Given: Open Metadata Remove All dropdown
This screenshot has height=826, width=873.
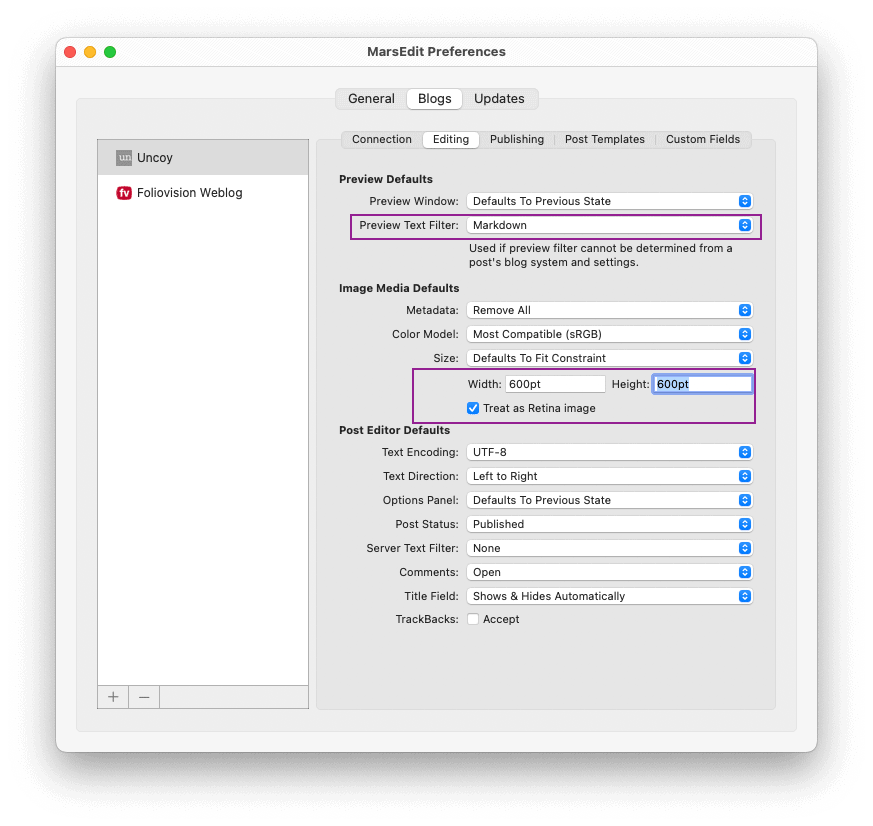Looking at the screenshot, I should (x=610, y=310).
